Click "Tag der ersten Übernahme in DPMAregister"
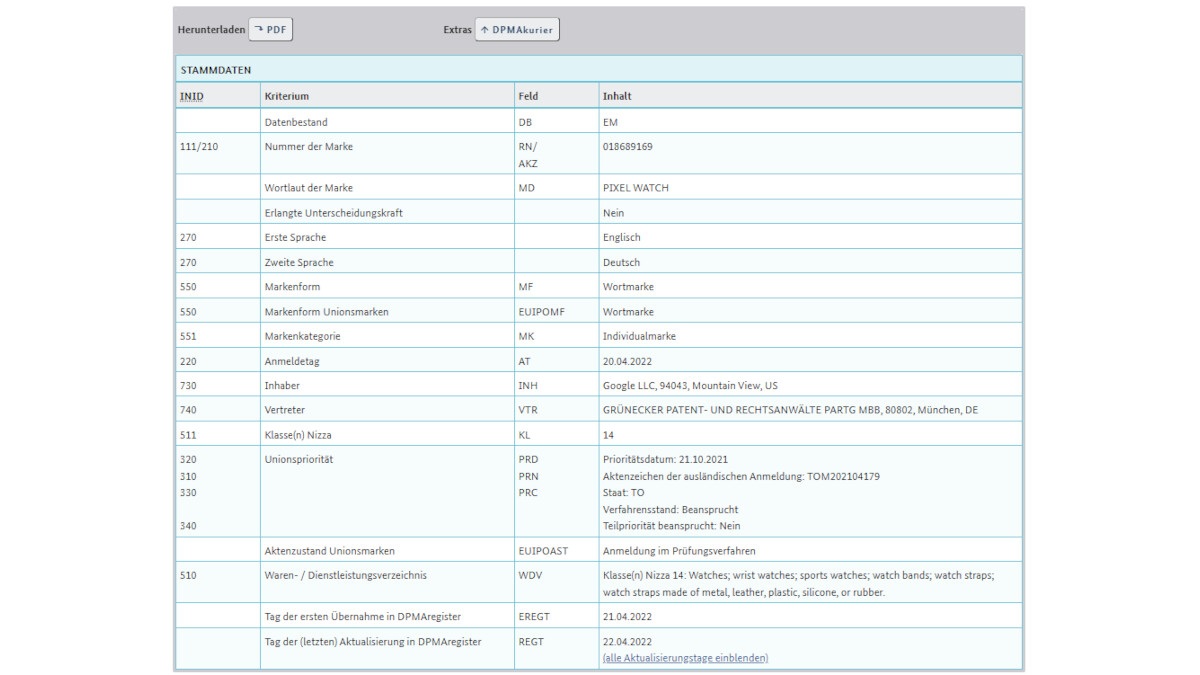This screenshot has width=1200, height=675. coord(363,616)
